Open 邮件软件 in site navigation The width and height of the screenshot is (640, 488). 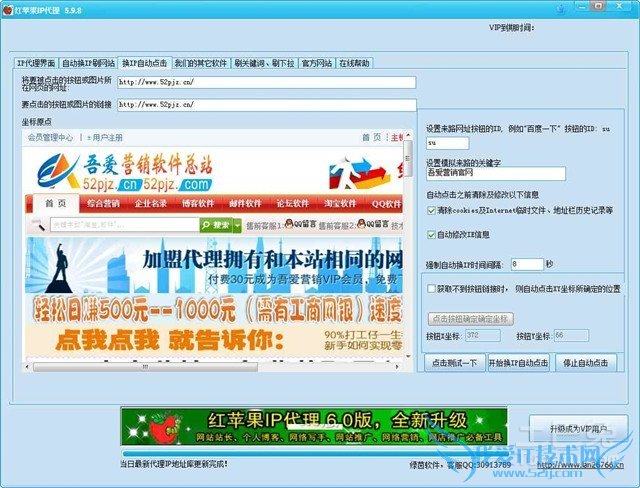click(x=245, y=203)
